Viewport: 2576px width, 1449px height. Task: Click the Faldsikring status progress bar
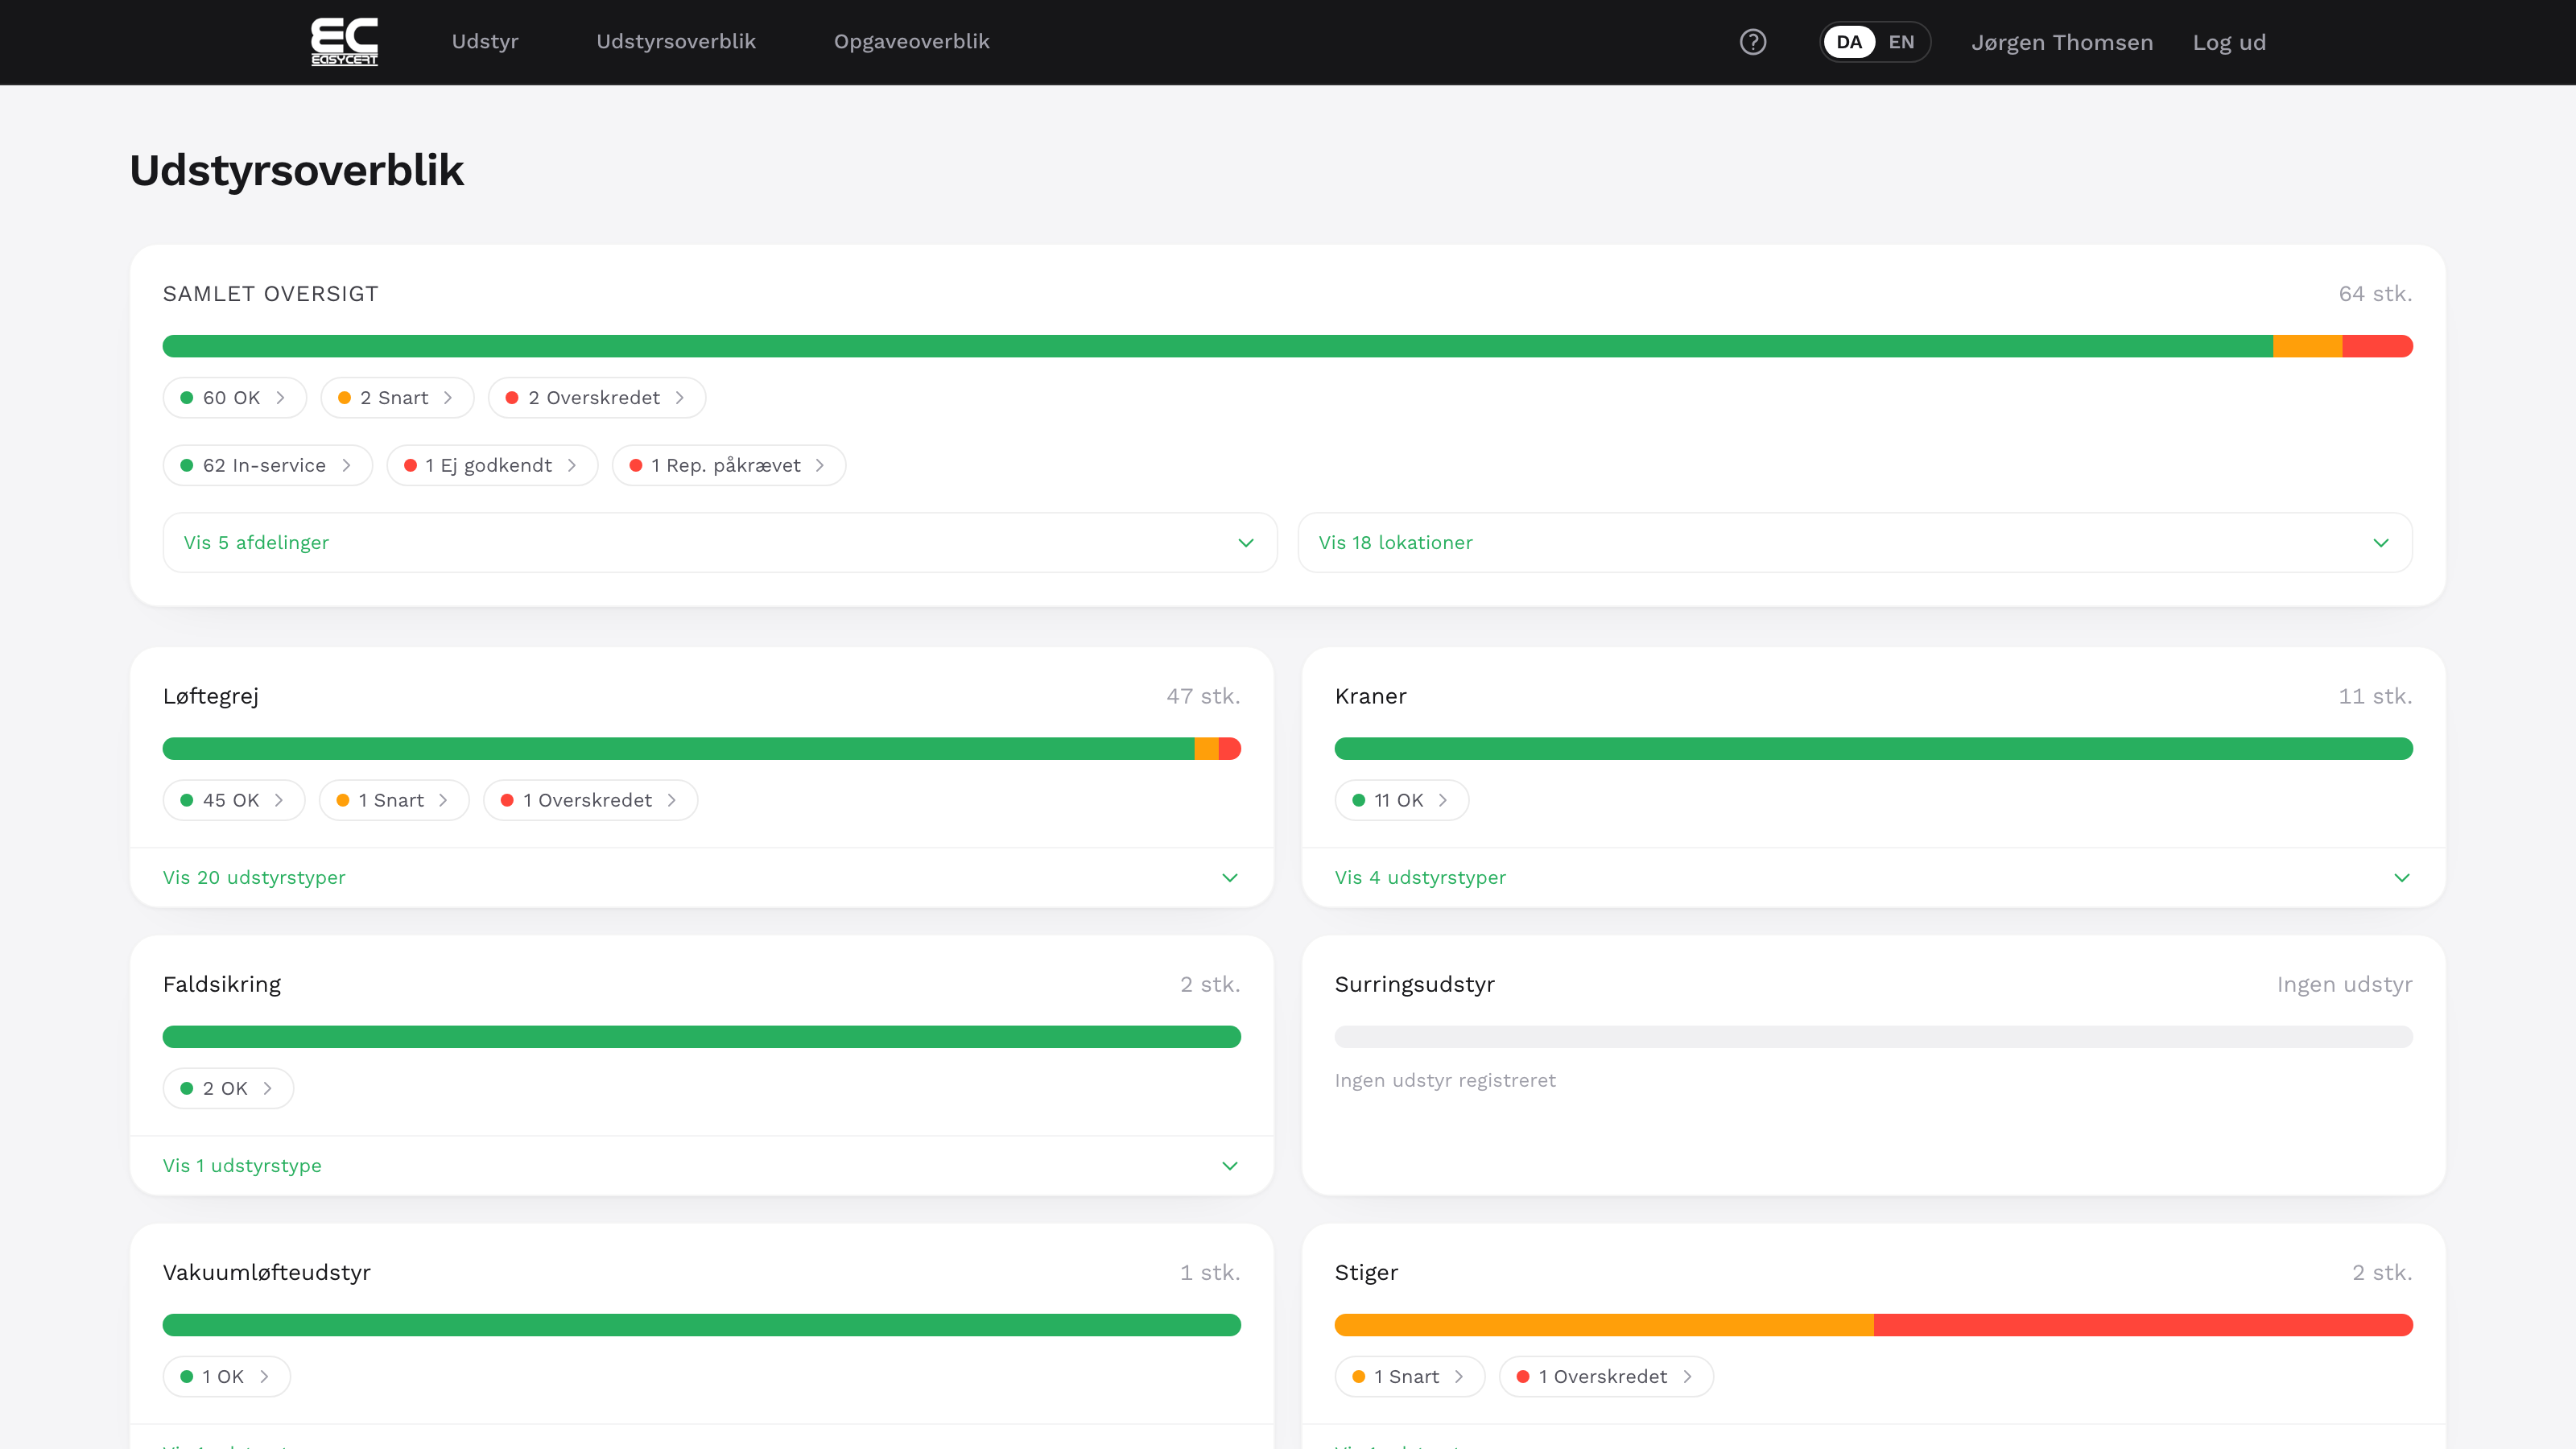click(x=702, y=1037)
